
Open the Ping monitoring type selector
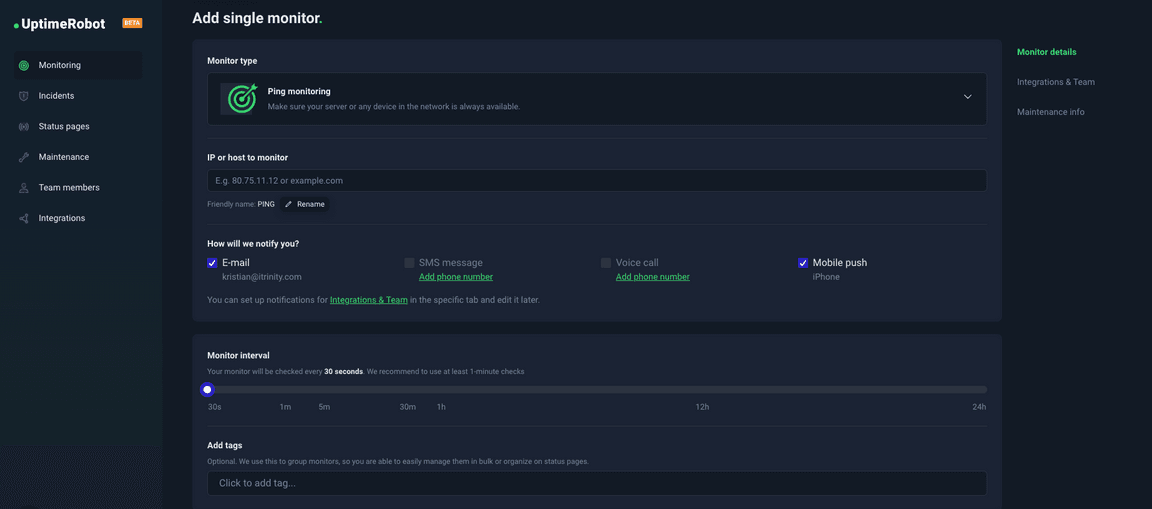tap(597, 98)
